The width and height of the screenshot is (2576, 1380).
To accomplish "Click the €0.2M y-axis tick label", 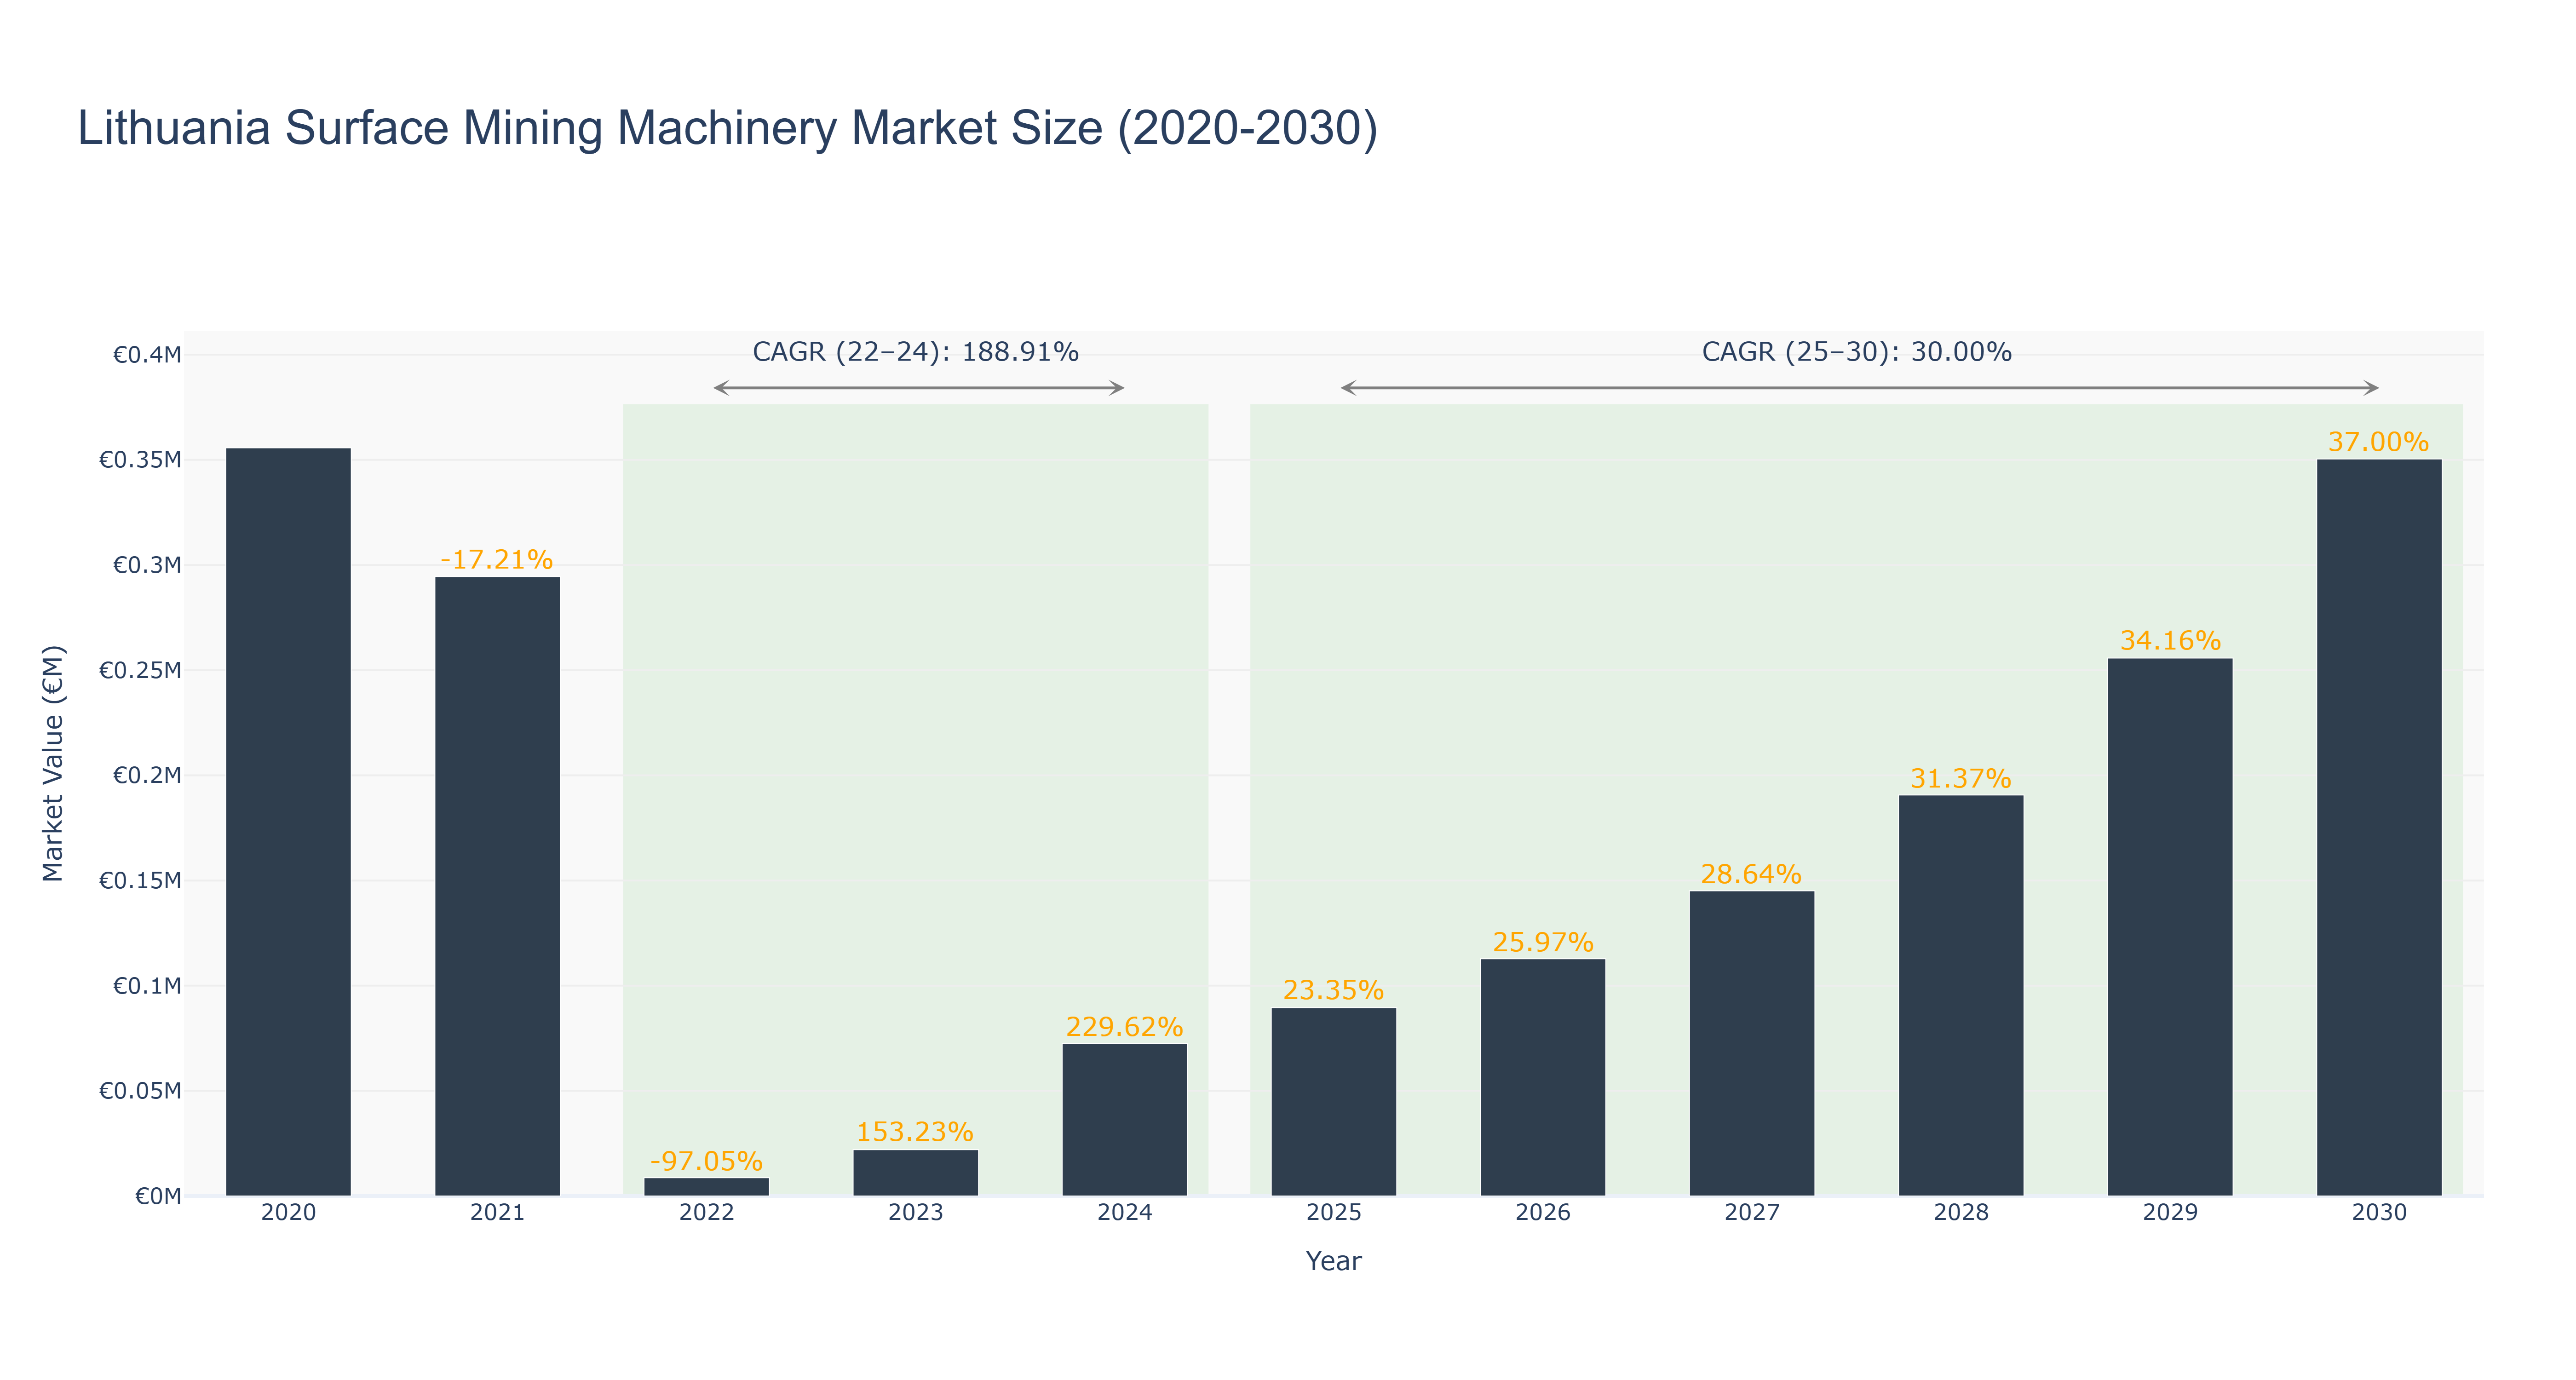I will click(147, 775).
